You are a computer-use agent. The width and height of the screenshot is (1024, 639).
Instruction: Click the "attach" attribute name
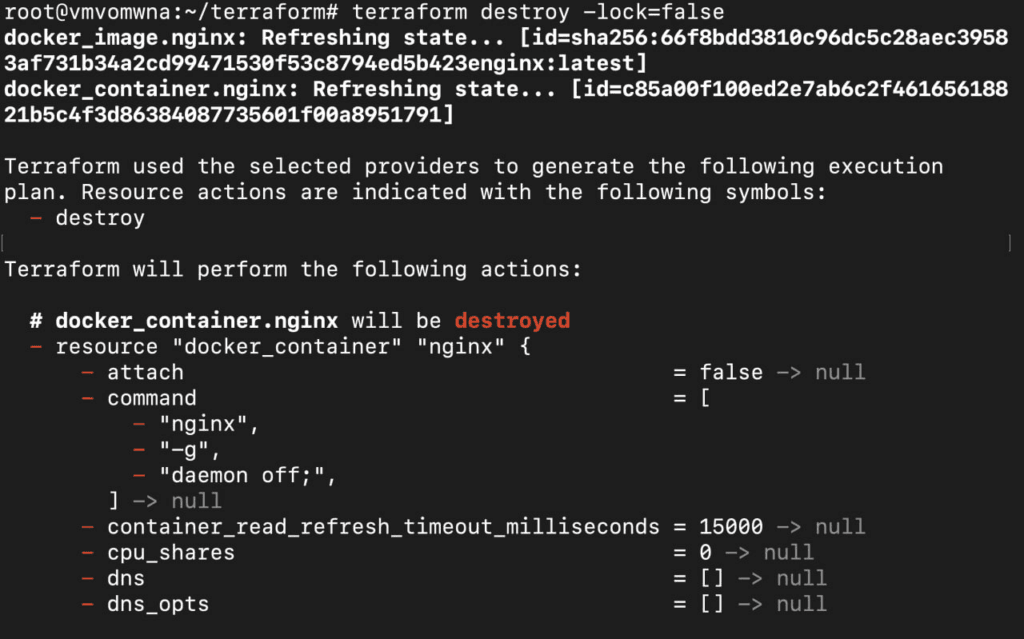(x=145, y=373)
